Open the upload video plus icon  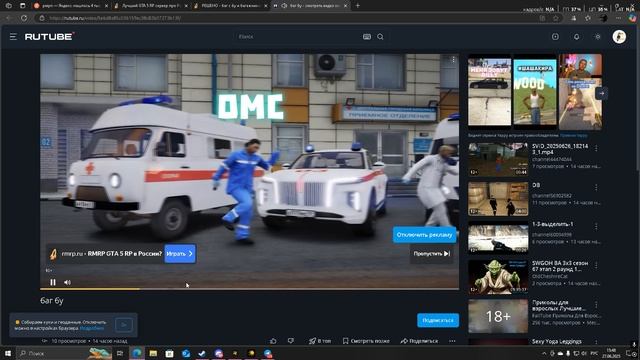[x=555, y=37]
